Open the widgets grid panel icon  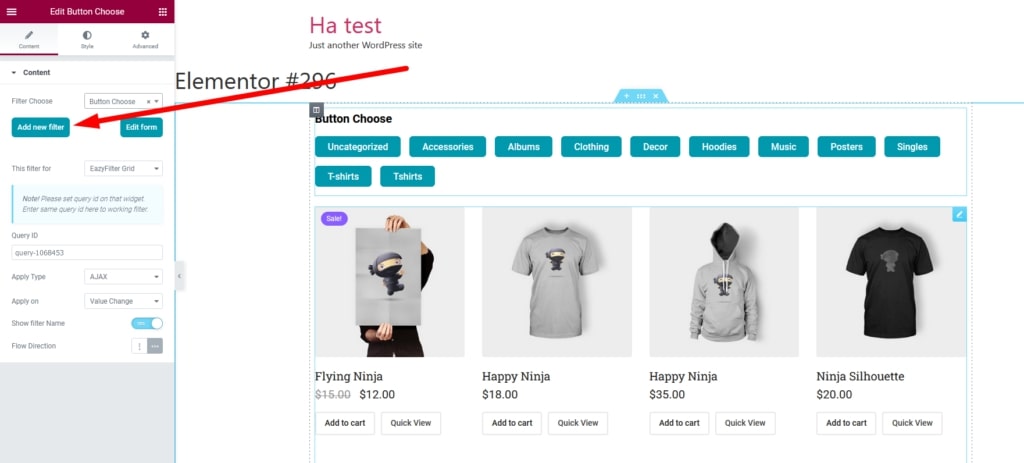(x=163, y=12)
